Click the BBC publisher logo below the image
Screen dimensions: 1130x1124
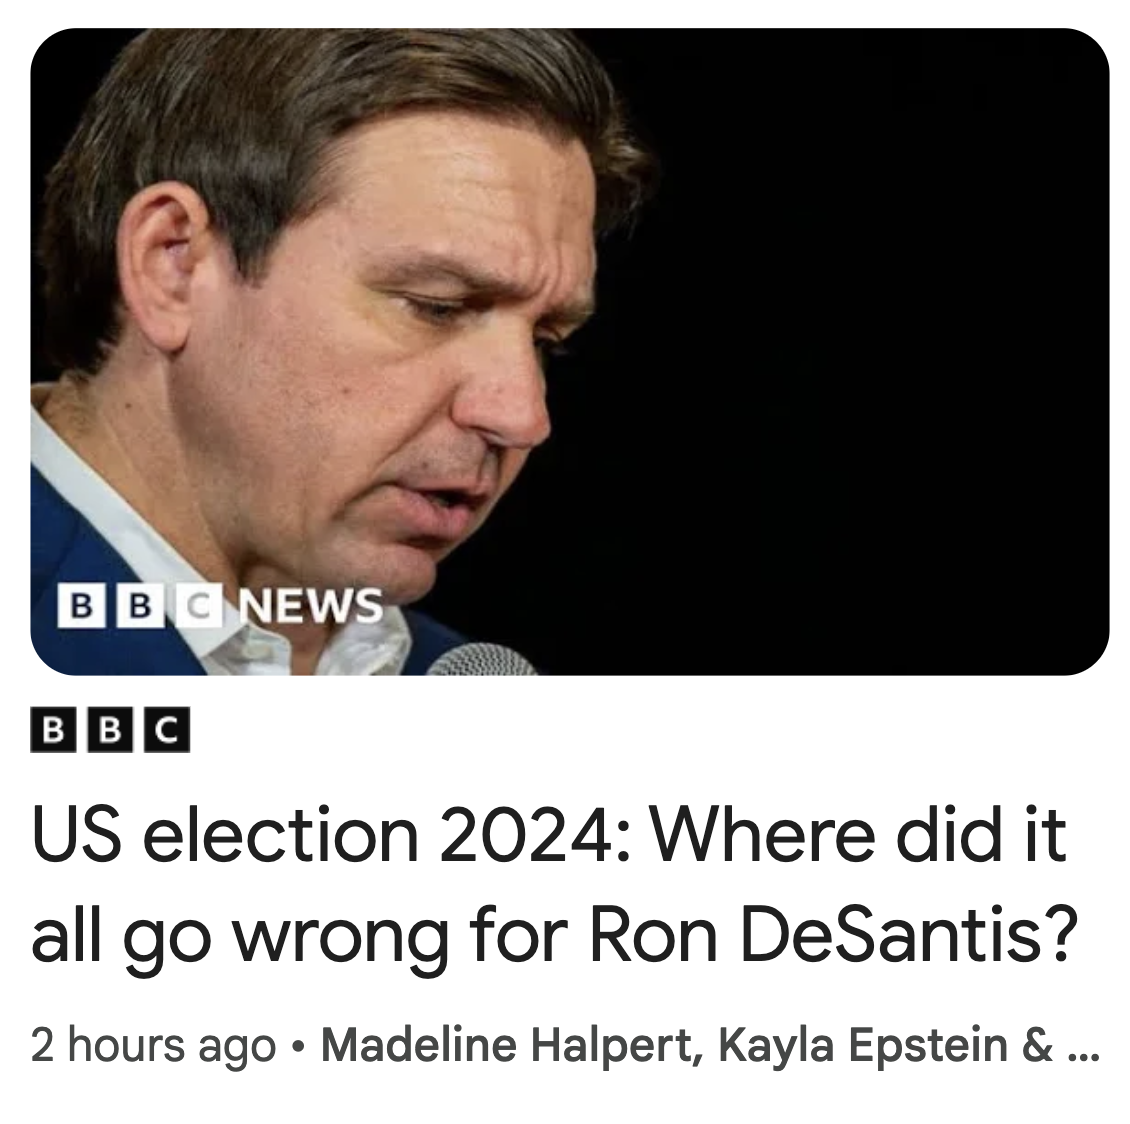(x=109, y=731)
